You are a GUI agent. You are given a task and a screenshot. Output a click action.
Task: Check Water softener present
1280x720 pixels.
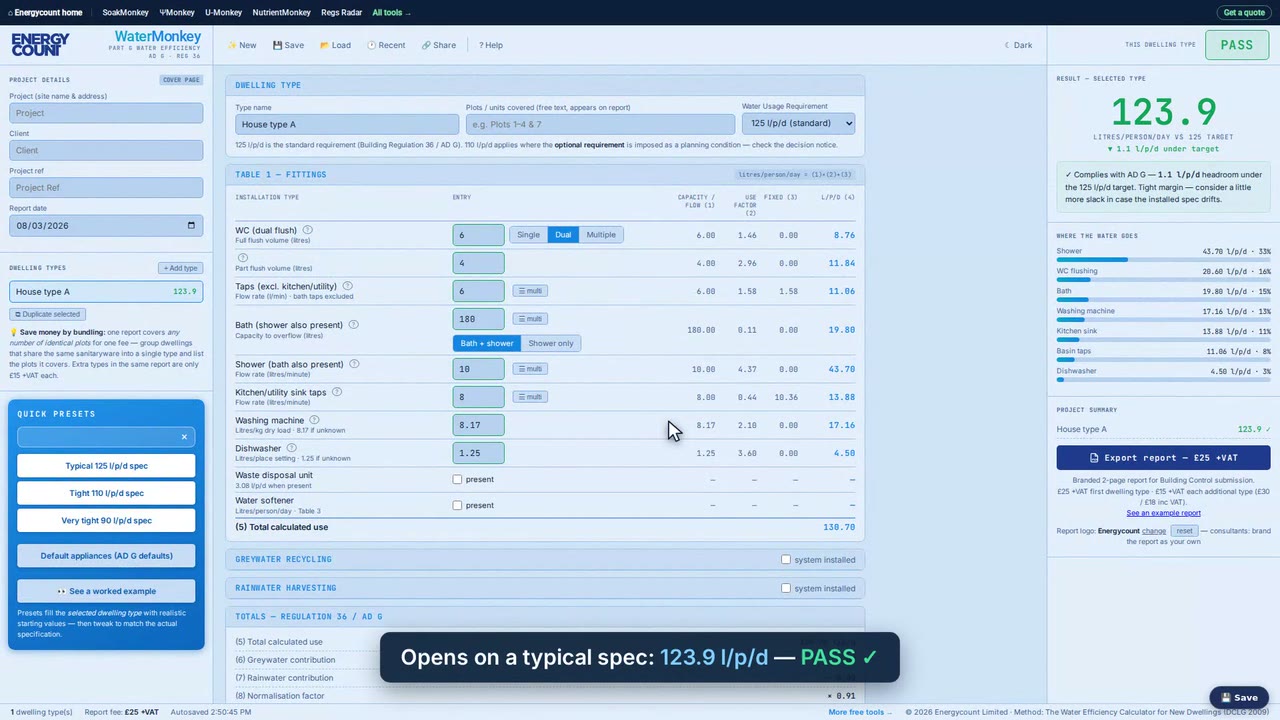(458, 505)
